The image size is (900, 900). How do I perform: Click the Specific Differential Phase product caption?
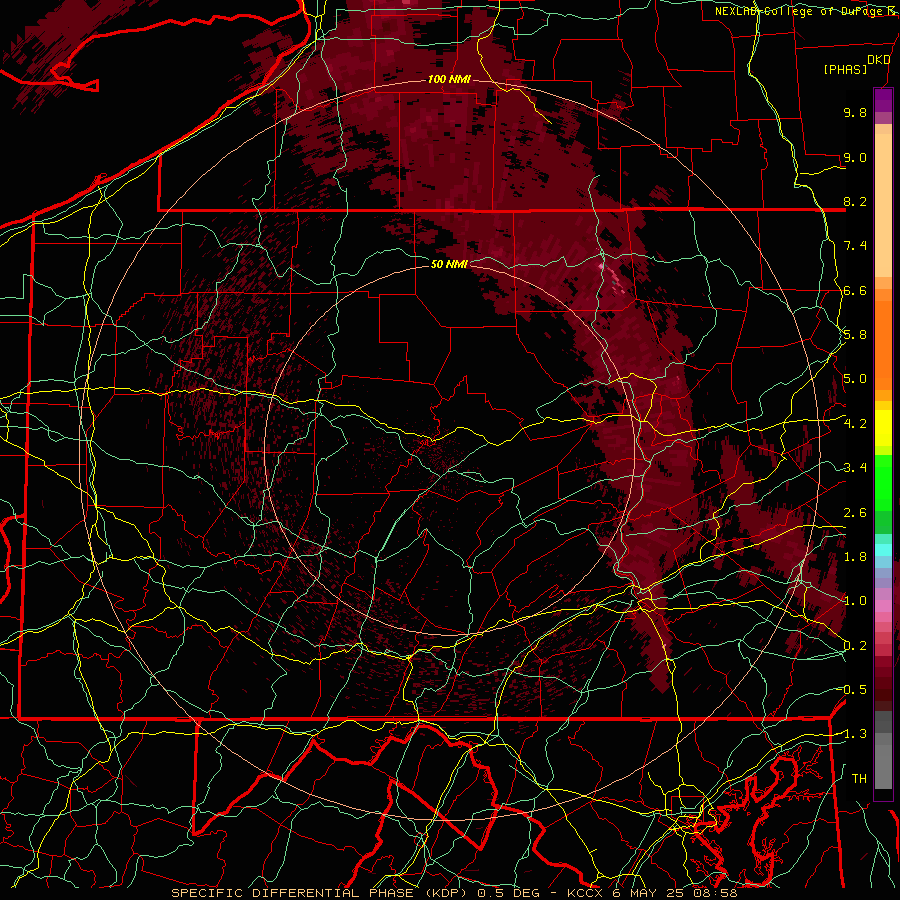(x=455, y=893)
